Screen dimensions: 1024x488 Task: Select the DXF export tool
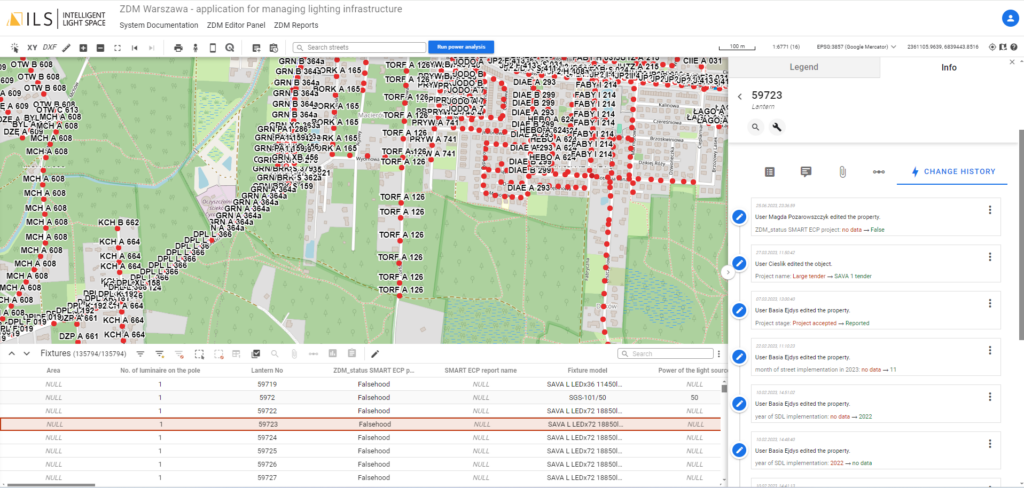pyautogui.click(x=49, y=47)
